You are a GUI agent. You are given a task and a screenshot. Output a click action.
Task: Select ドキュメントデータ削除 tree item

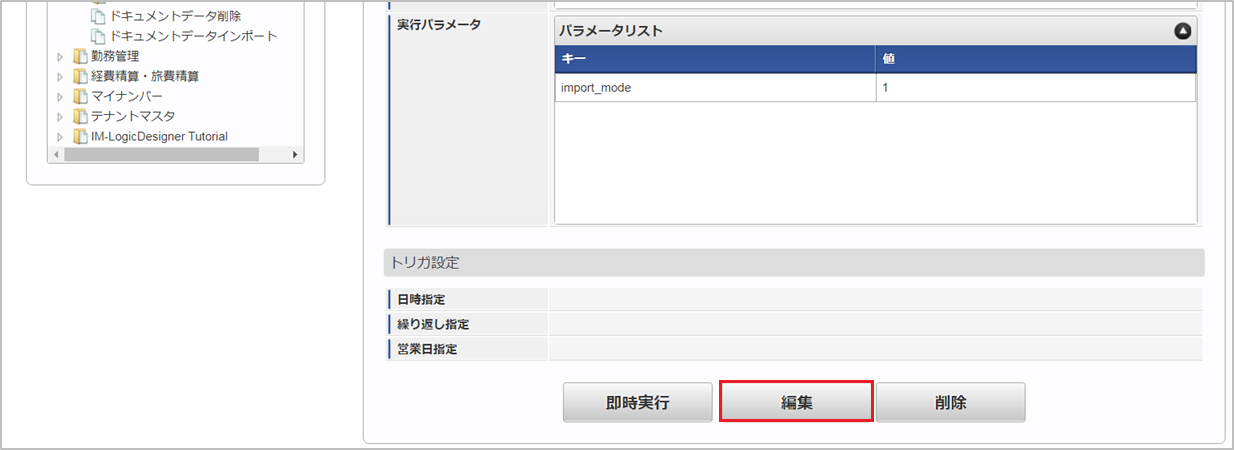pyautogui.click(x=175, y=16)
